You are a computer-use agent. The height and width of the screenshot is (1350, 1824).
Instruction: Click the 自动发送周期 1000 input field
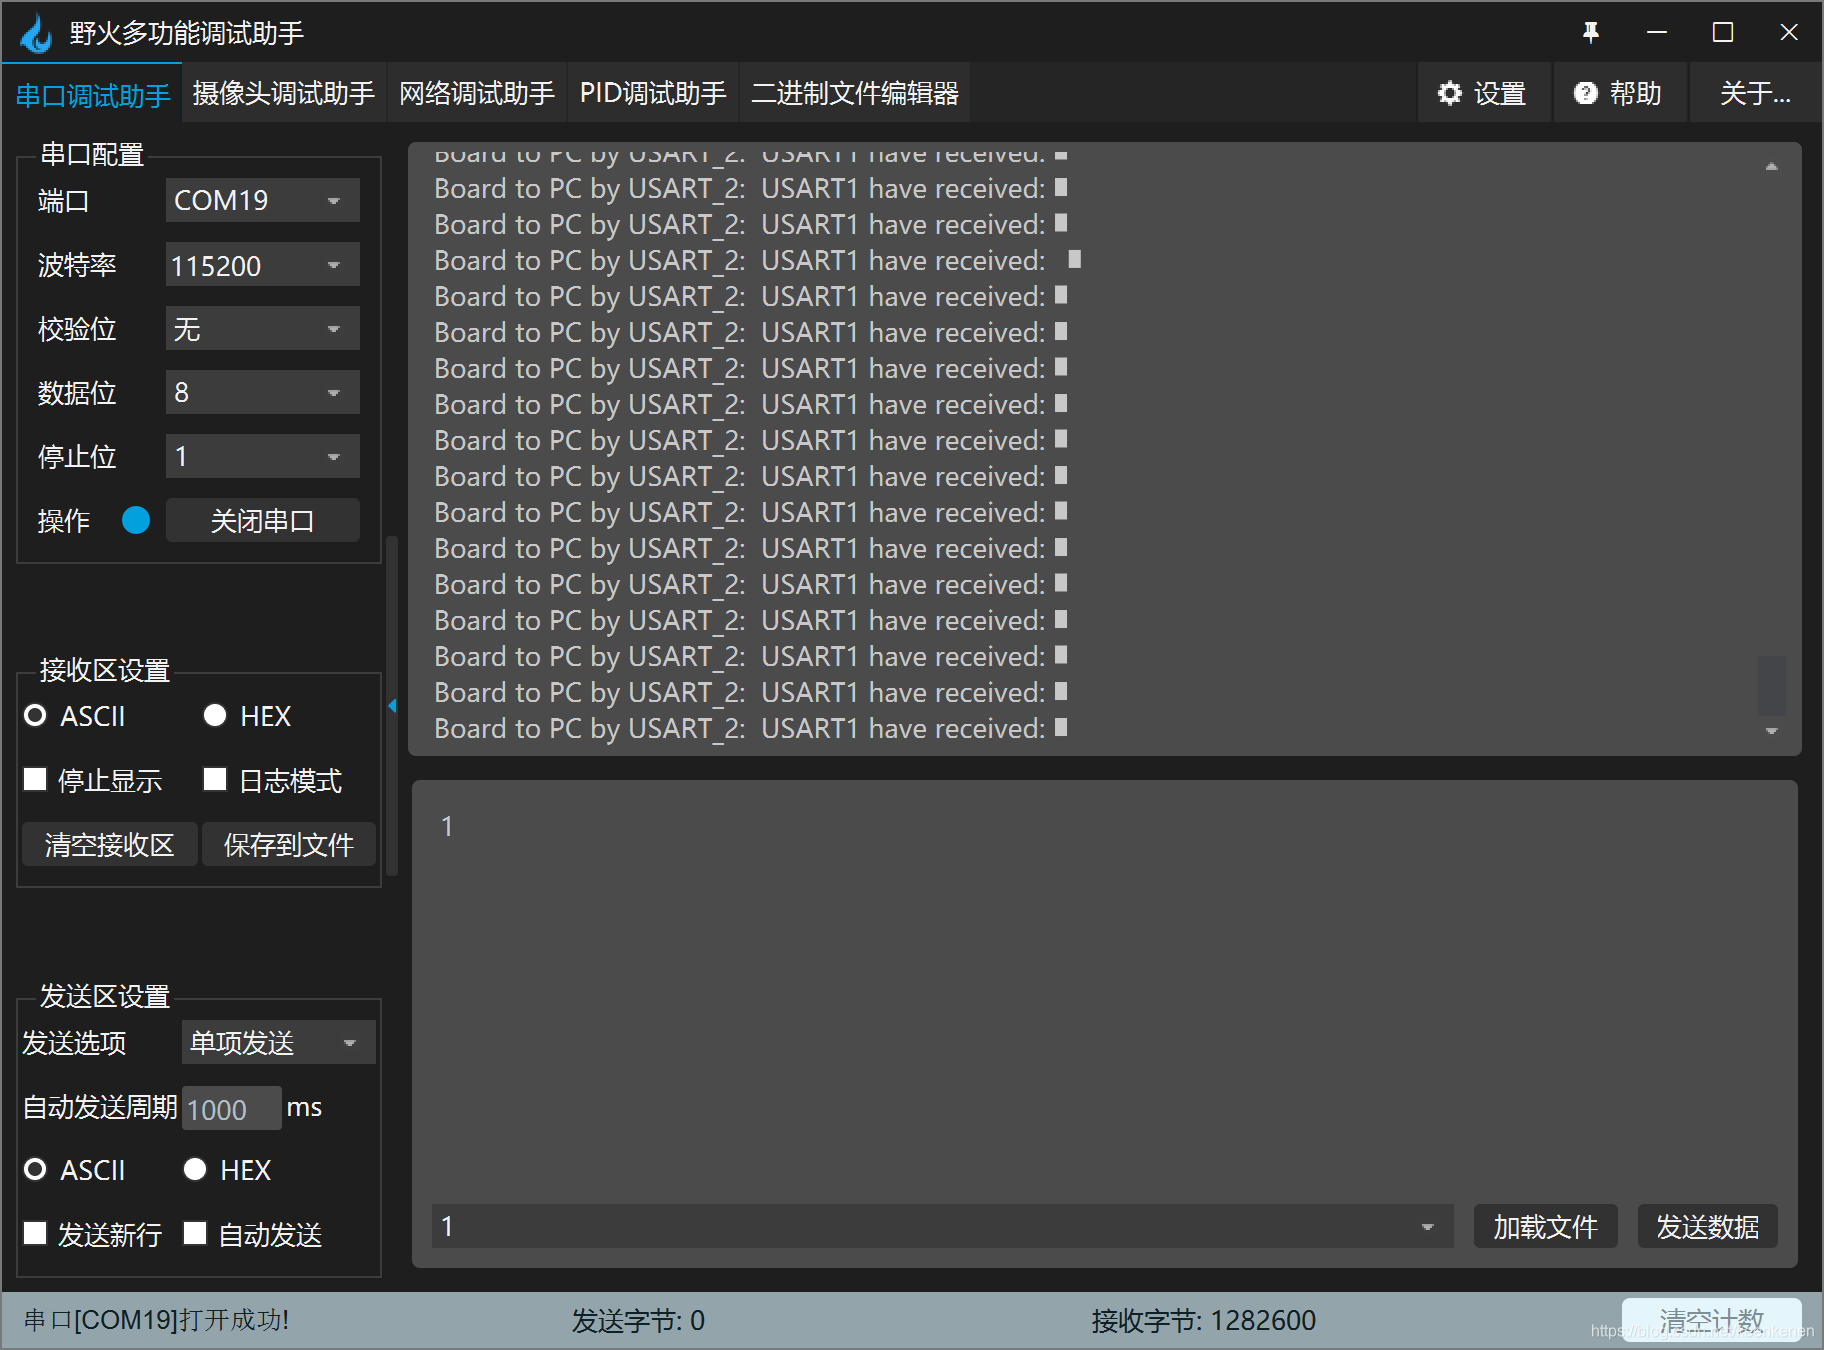[231, 1108]
